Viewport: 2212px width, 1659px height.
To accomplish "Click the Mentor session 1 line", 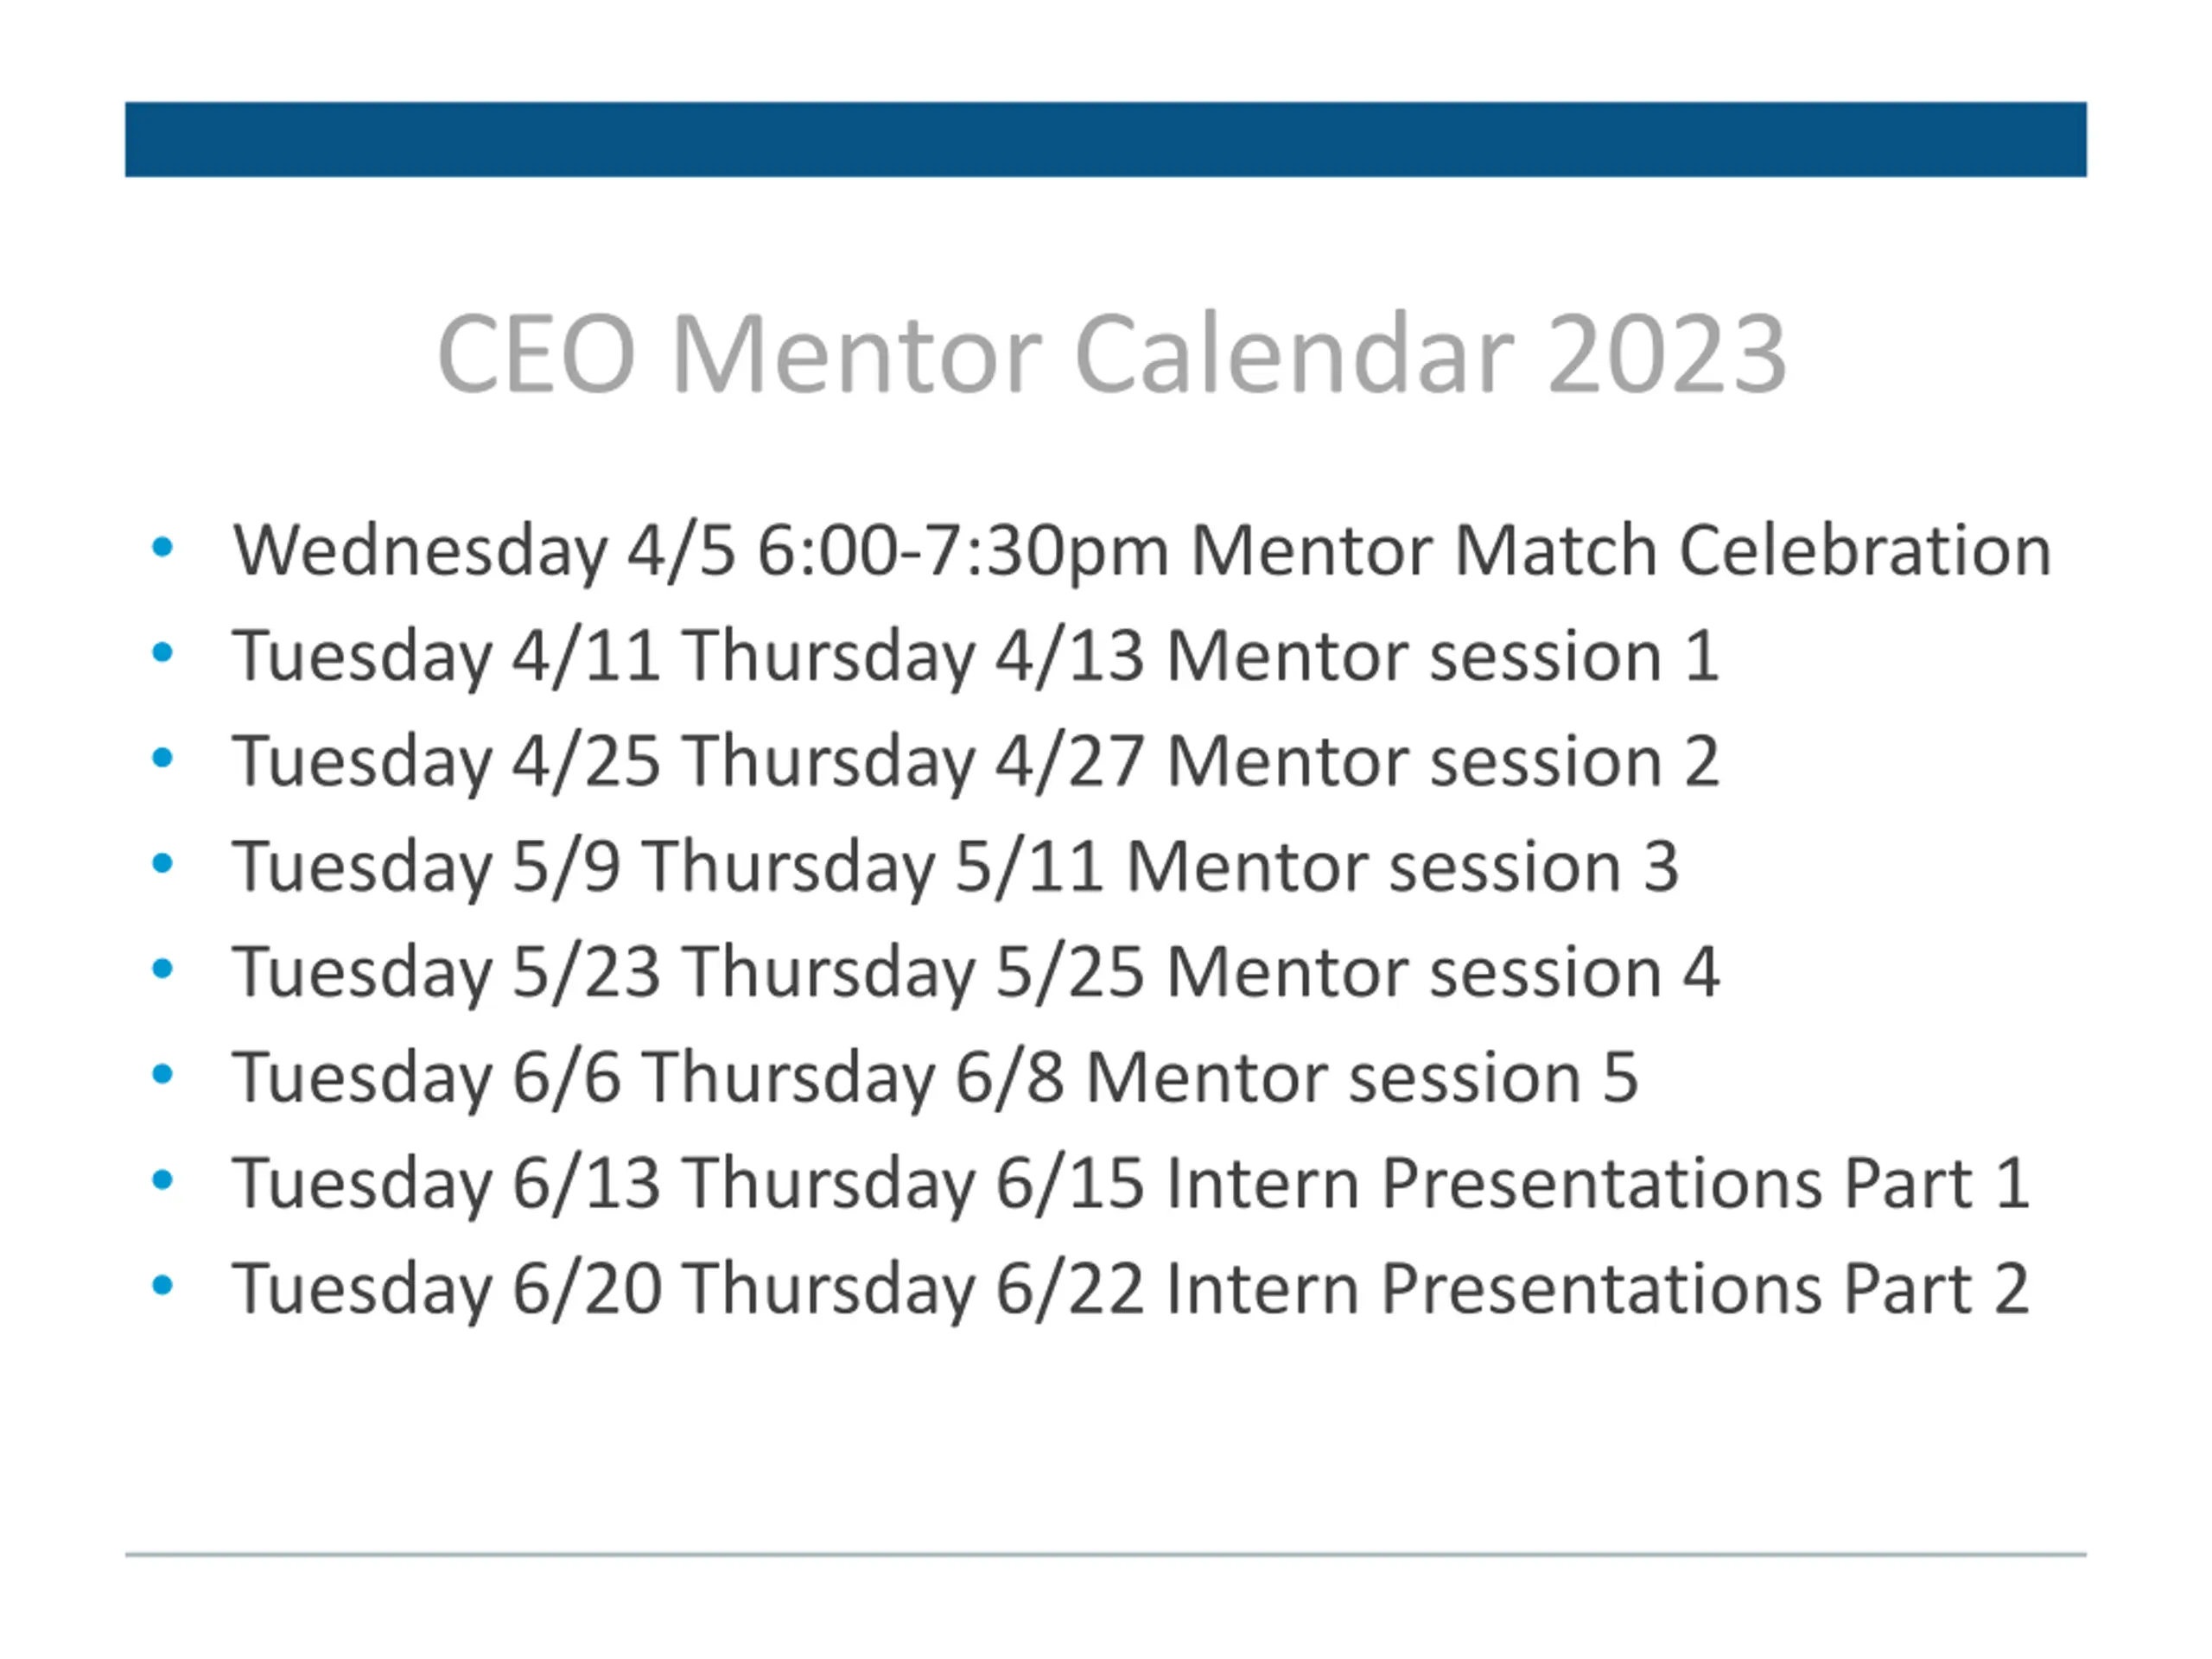I will point(976,657).
